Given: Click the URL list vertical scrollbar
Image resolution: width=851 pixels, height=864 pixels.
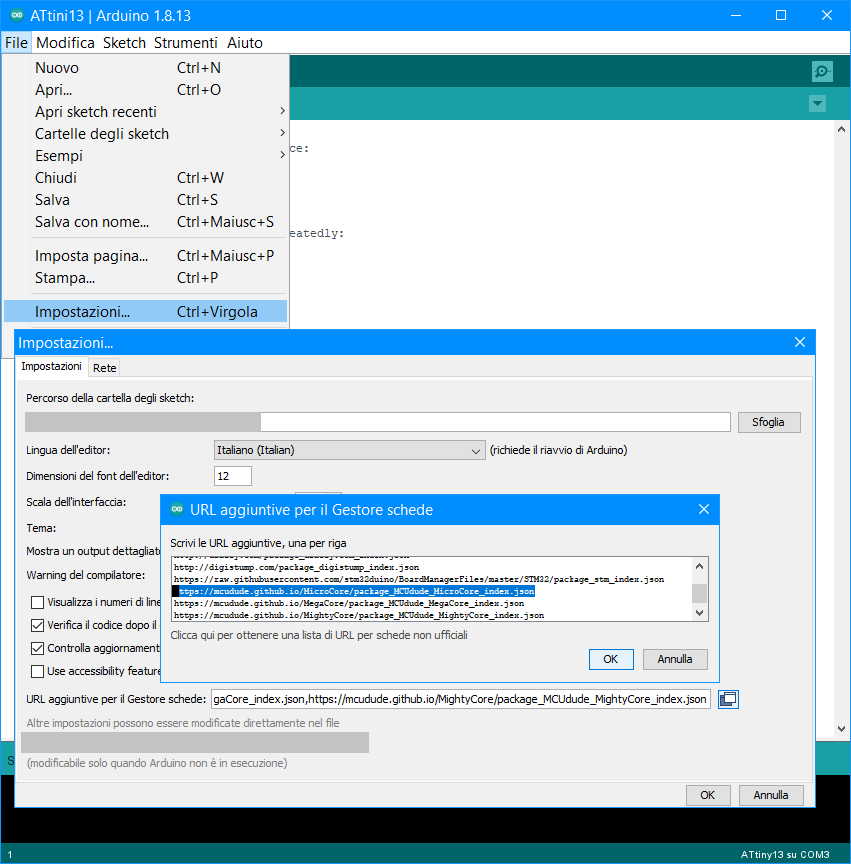Looking at the screenshot, I should (700, 590).
